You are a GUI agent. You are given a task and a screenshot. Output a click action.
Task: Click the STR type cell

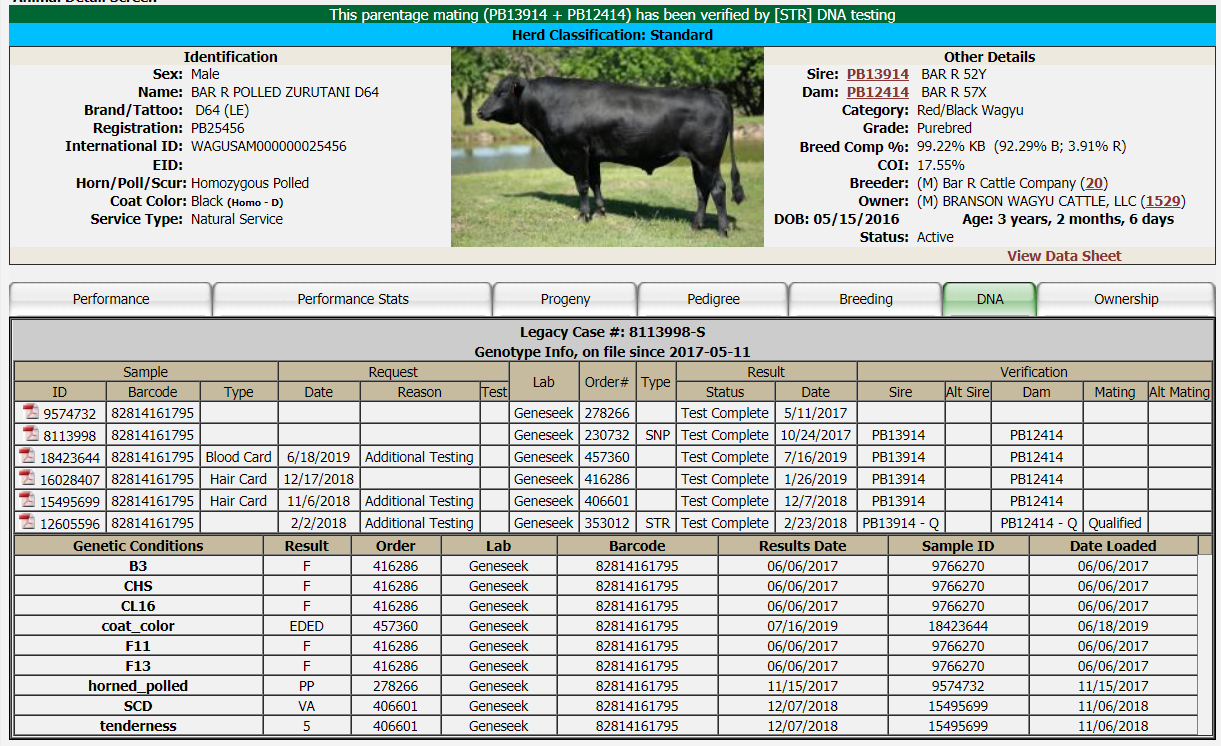point(656,523)
